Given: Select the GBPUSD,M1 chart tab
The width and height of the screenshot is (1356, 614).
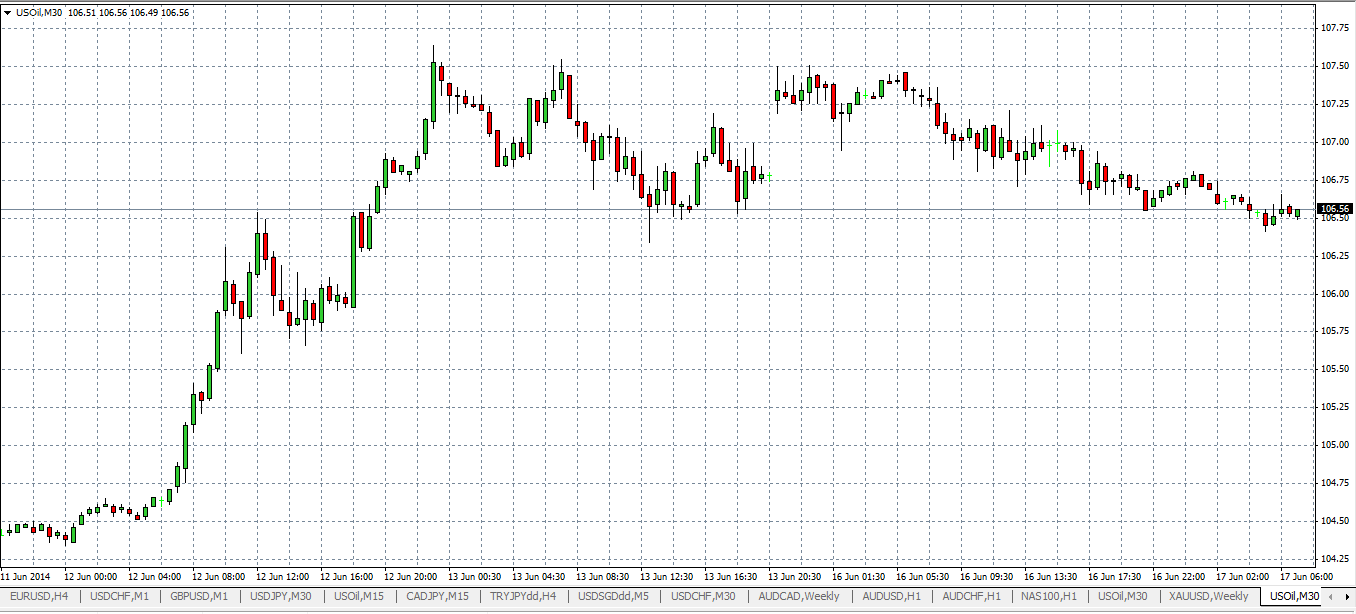Looking at the screenshot, I should 200,596.
